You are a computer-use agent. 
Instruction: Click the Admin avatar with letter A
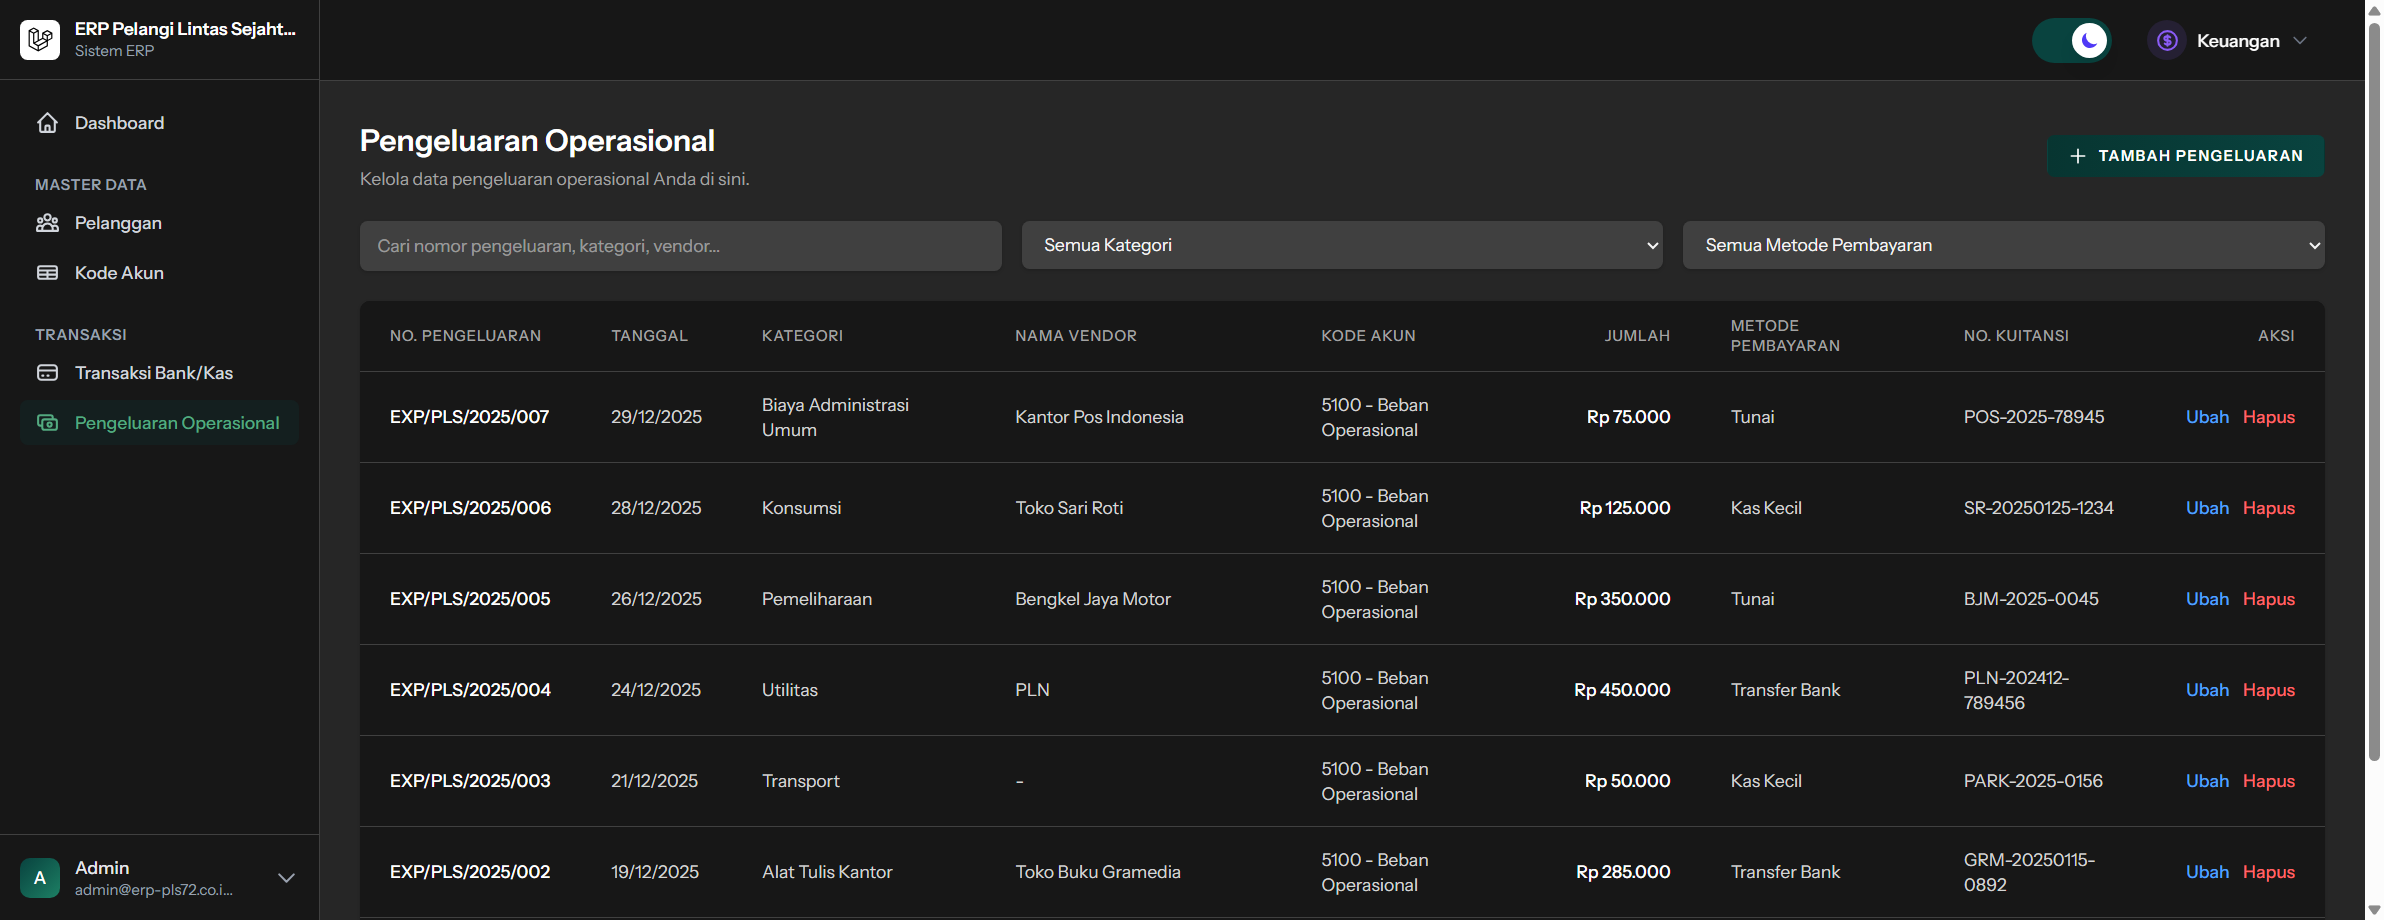click(40, 878)
